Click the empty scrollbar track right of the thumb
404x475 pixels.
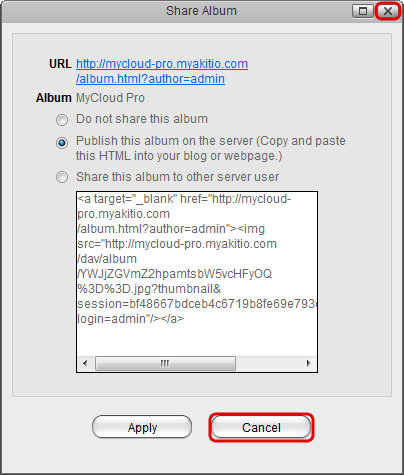pyautogui.click(x=268, y=363)
